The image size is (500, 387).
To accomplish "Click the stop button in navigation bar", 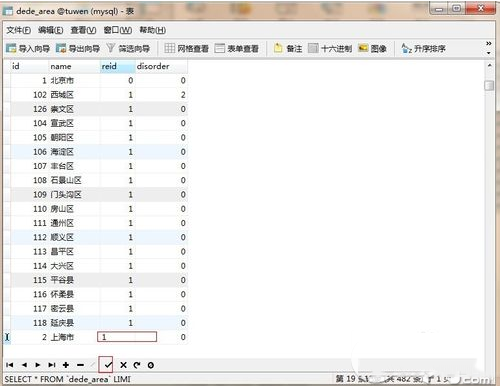I will tap(151, 365).
